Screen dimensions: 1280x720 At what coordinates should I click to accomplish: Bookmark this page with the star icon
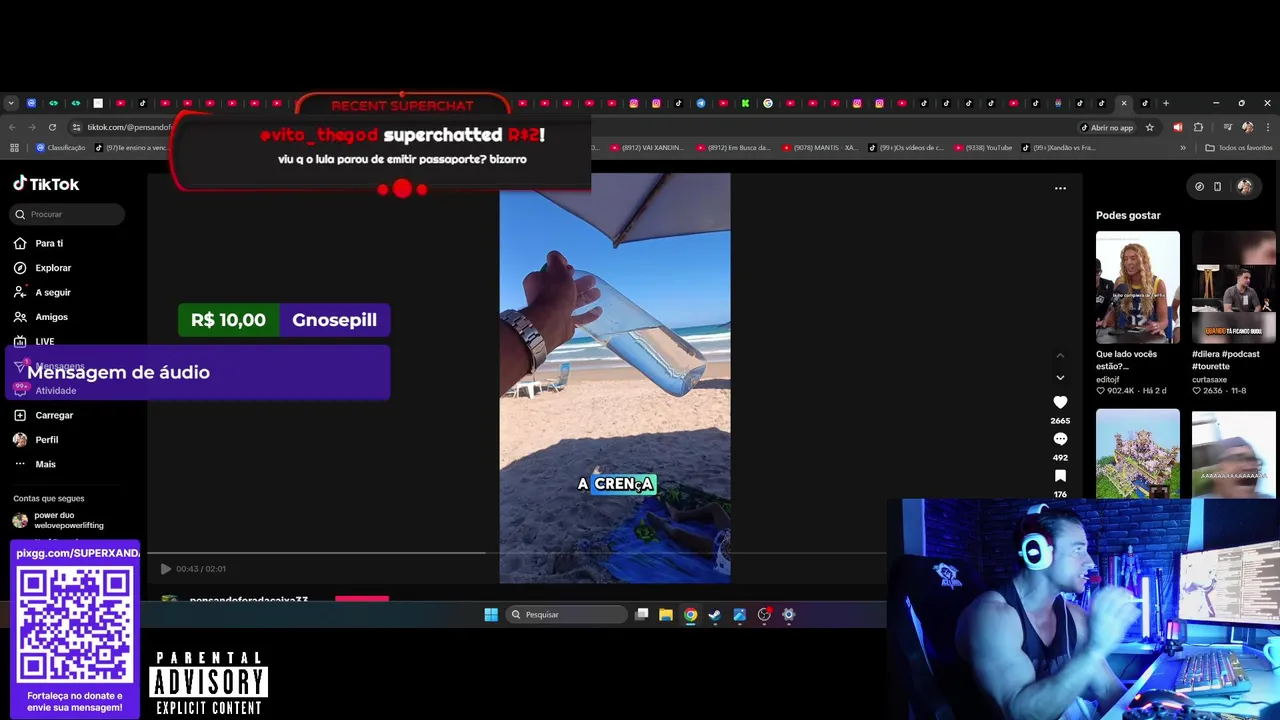point(1150,127)
